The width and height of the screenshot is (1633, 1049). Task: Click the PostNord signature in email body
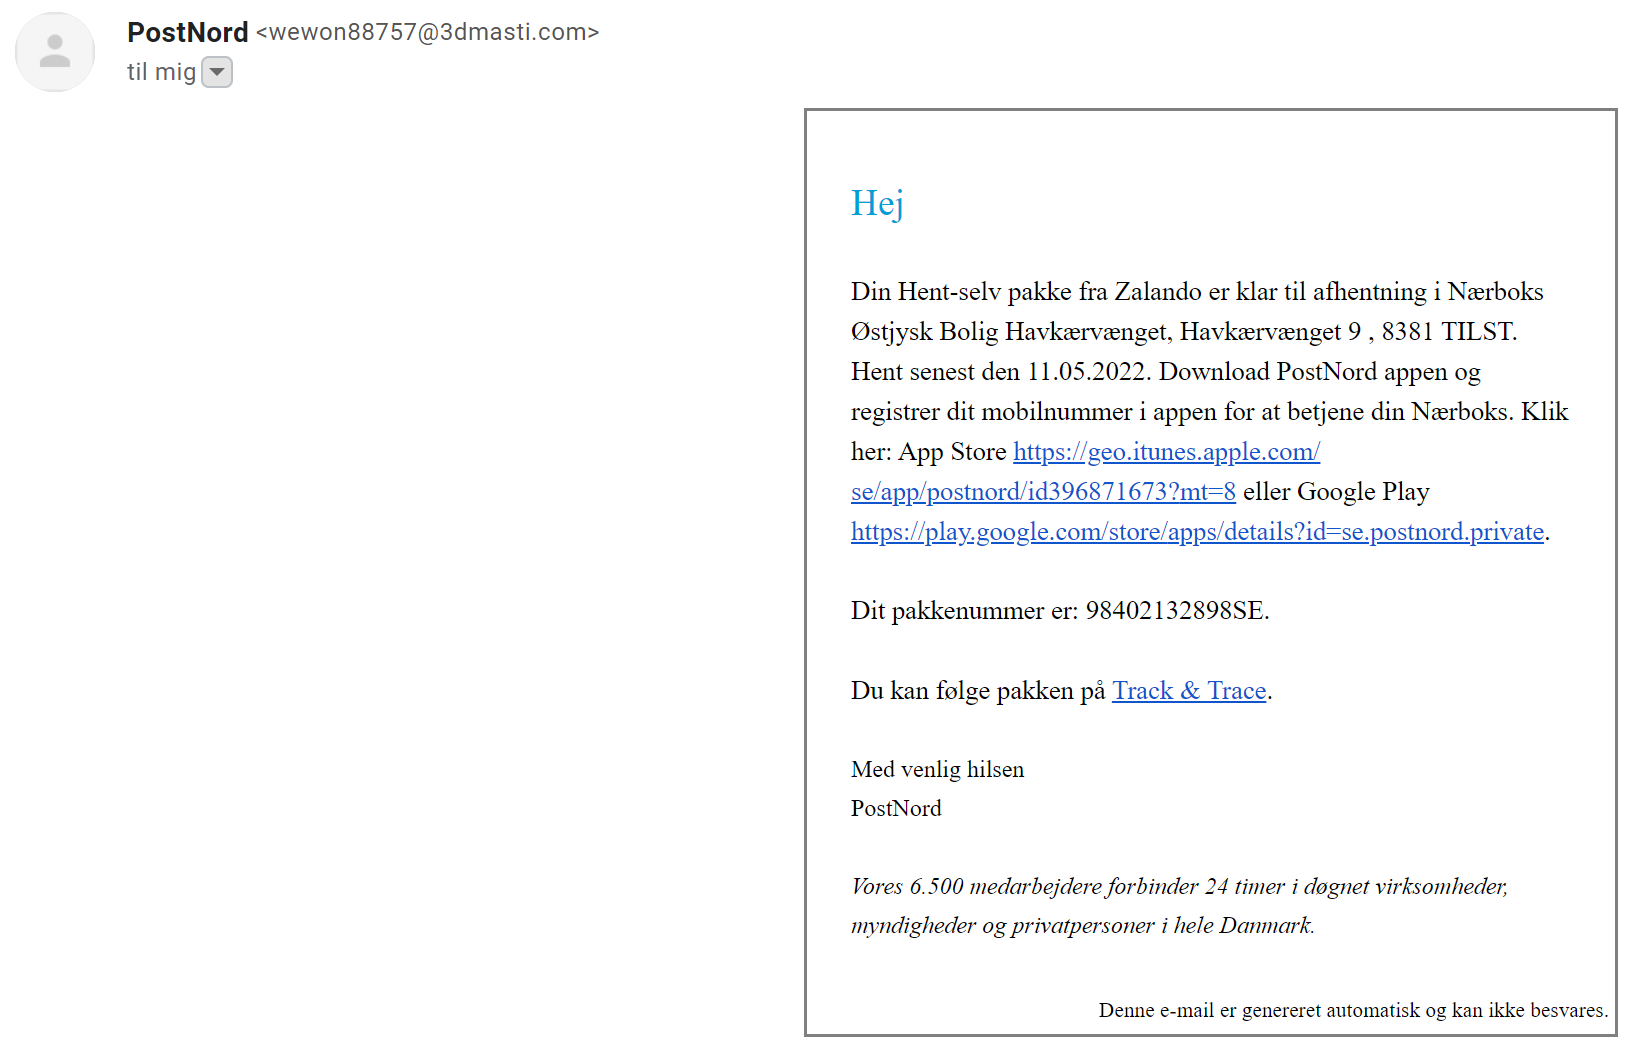(896, 808)
